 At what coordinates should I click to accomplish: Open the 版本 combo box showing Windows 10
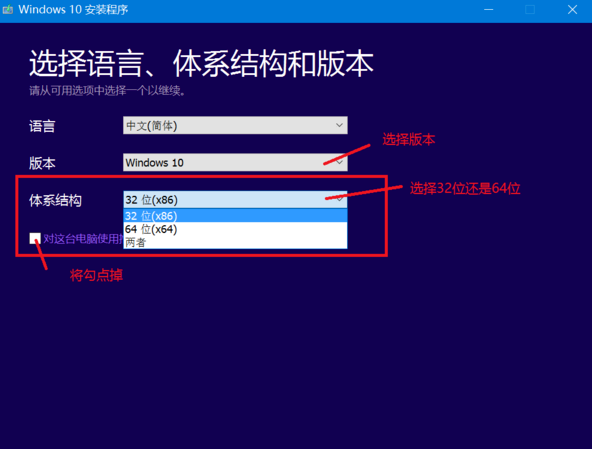pos(235,162)
